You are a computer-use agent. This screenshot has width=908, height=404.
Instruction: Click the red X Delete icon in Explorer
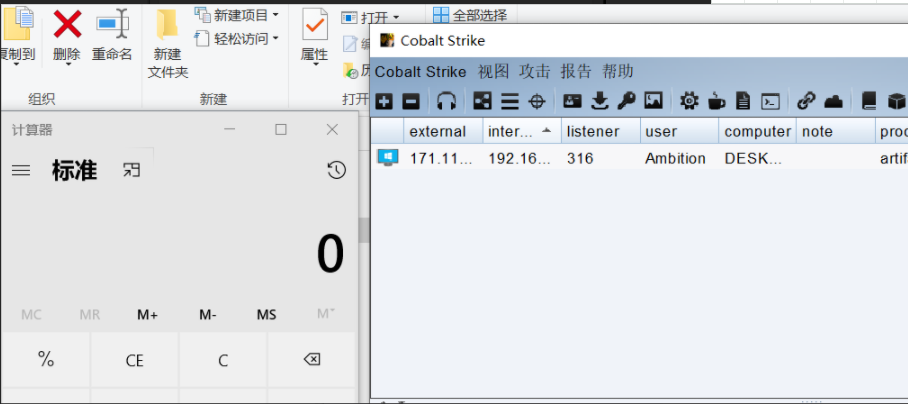coord(67,24)
